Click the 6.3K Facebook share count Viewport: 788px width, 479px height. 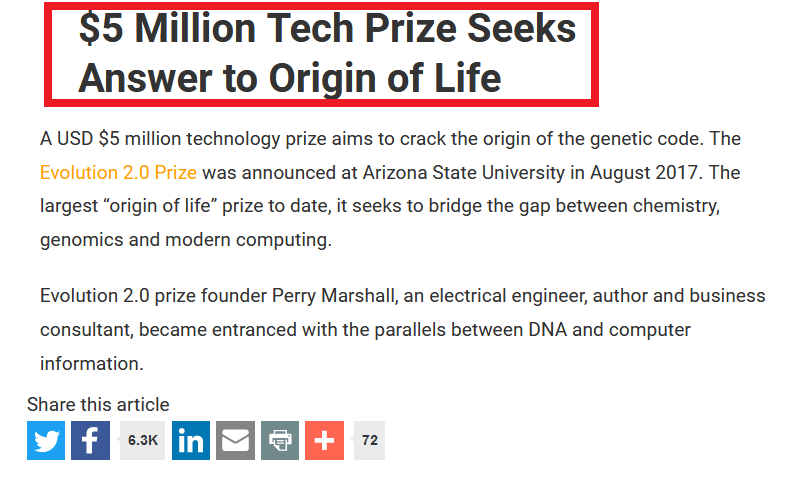click(143, 440)
